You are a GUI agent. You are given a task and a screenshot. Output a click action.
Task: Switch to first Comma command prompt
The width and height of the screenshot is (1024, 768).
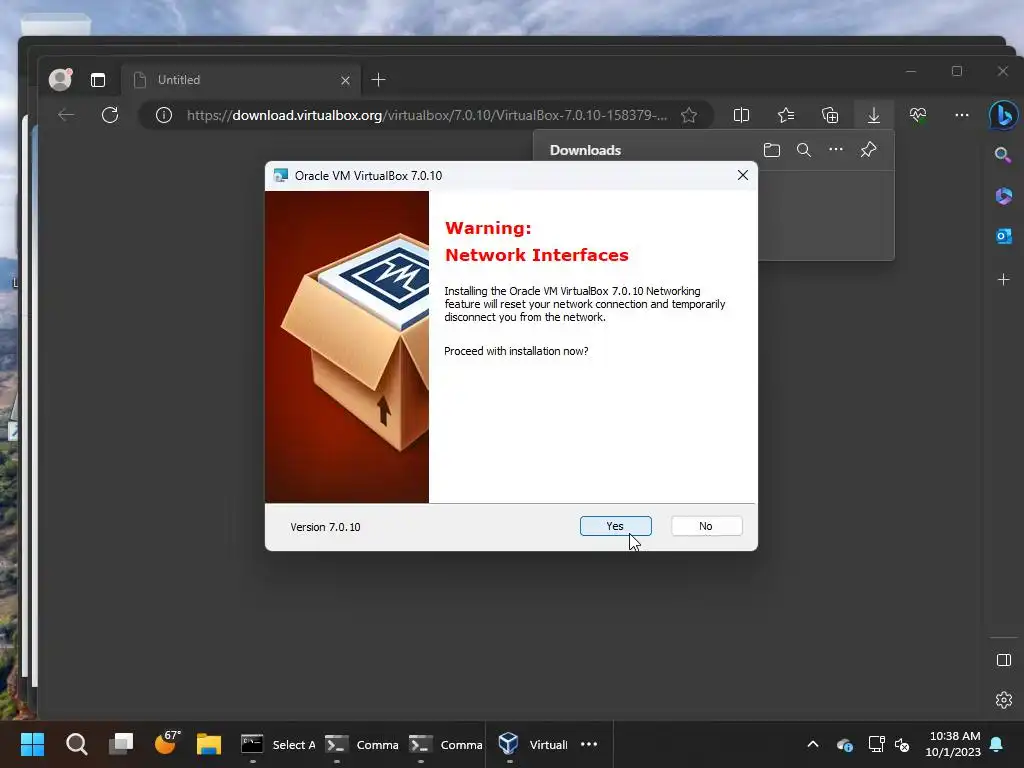point(362,744)
